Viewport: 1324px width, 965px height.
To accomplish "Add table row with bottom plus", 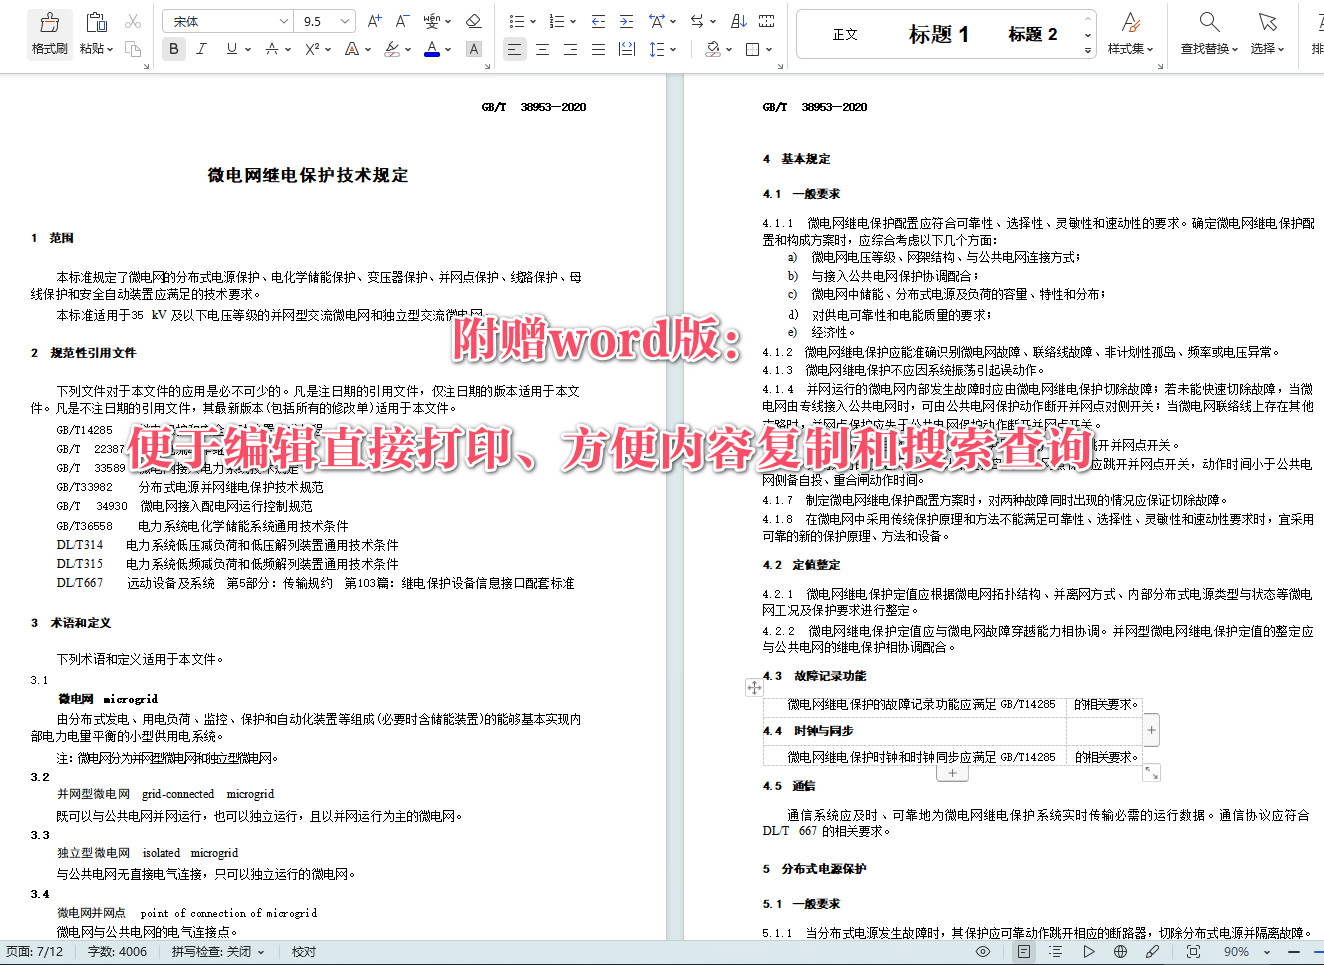I will [x=952, y=773].
